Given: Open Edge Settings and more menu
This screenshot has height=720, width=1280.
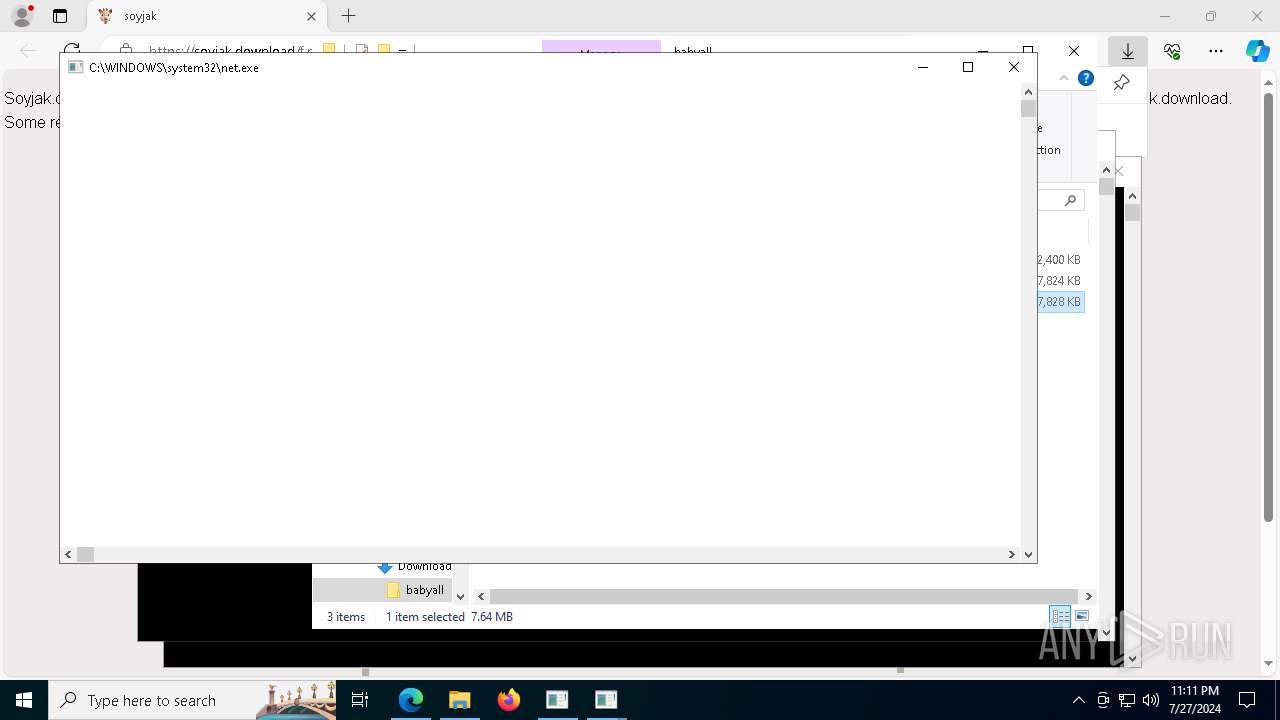Looking at the screenshot, I should click(1216, 51).
